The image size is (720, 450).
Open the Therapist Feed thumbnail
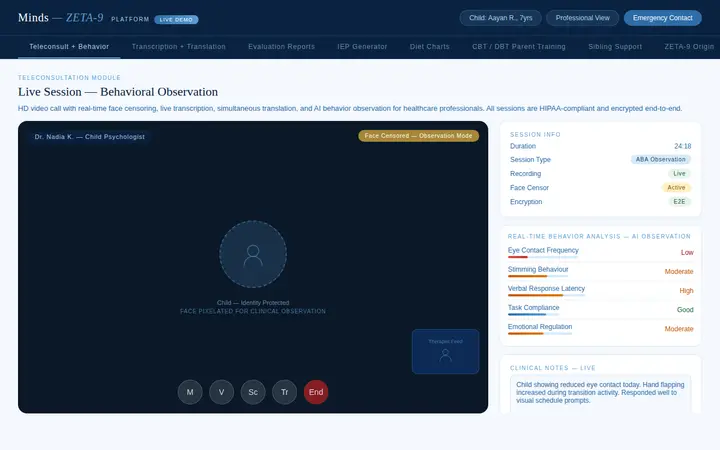[x=445, y=351]
